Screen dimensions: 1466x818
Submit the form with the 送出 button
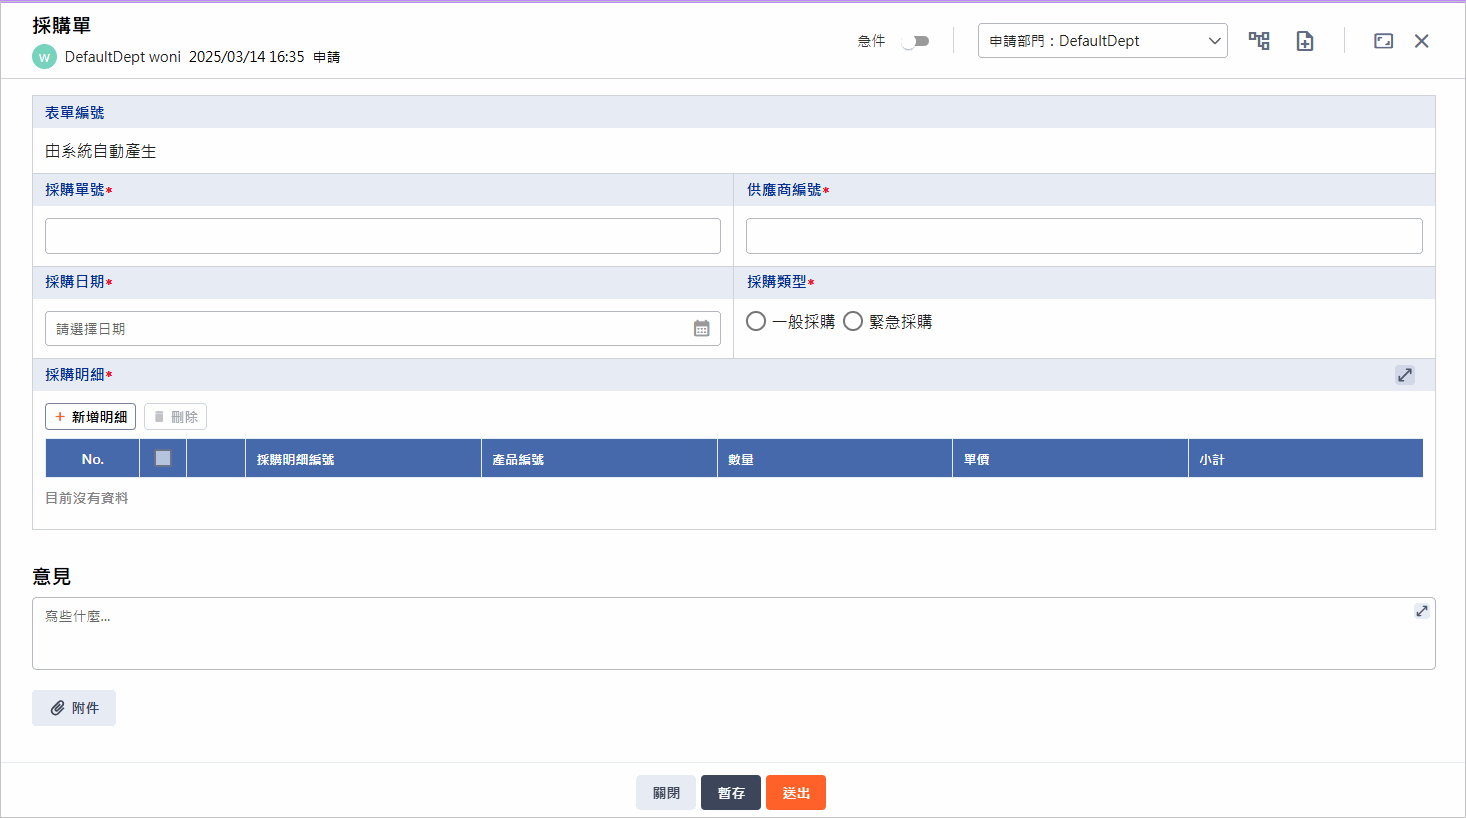(795, 792)
